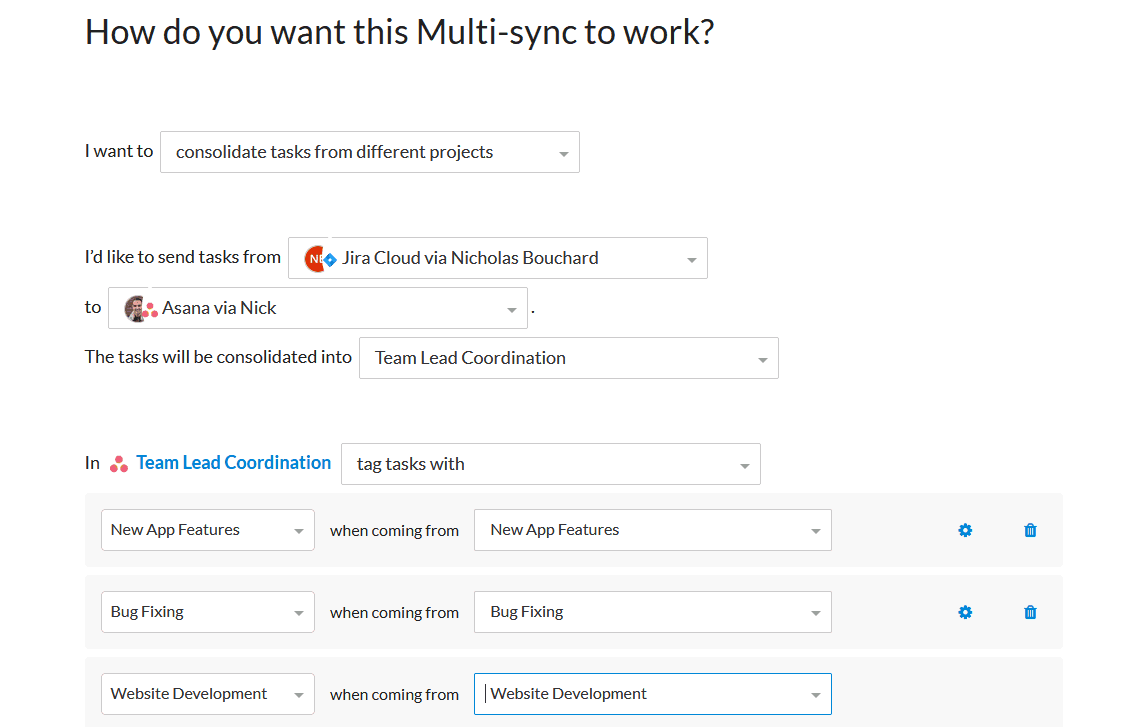Open the consolidated project Team Lead Coordination dropdown
1130x727 pixels.
pyautogui.click(x=569, y=358)
